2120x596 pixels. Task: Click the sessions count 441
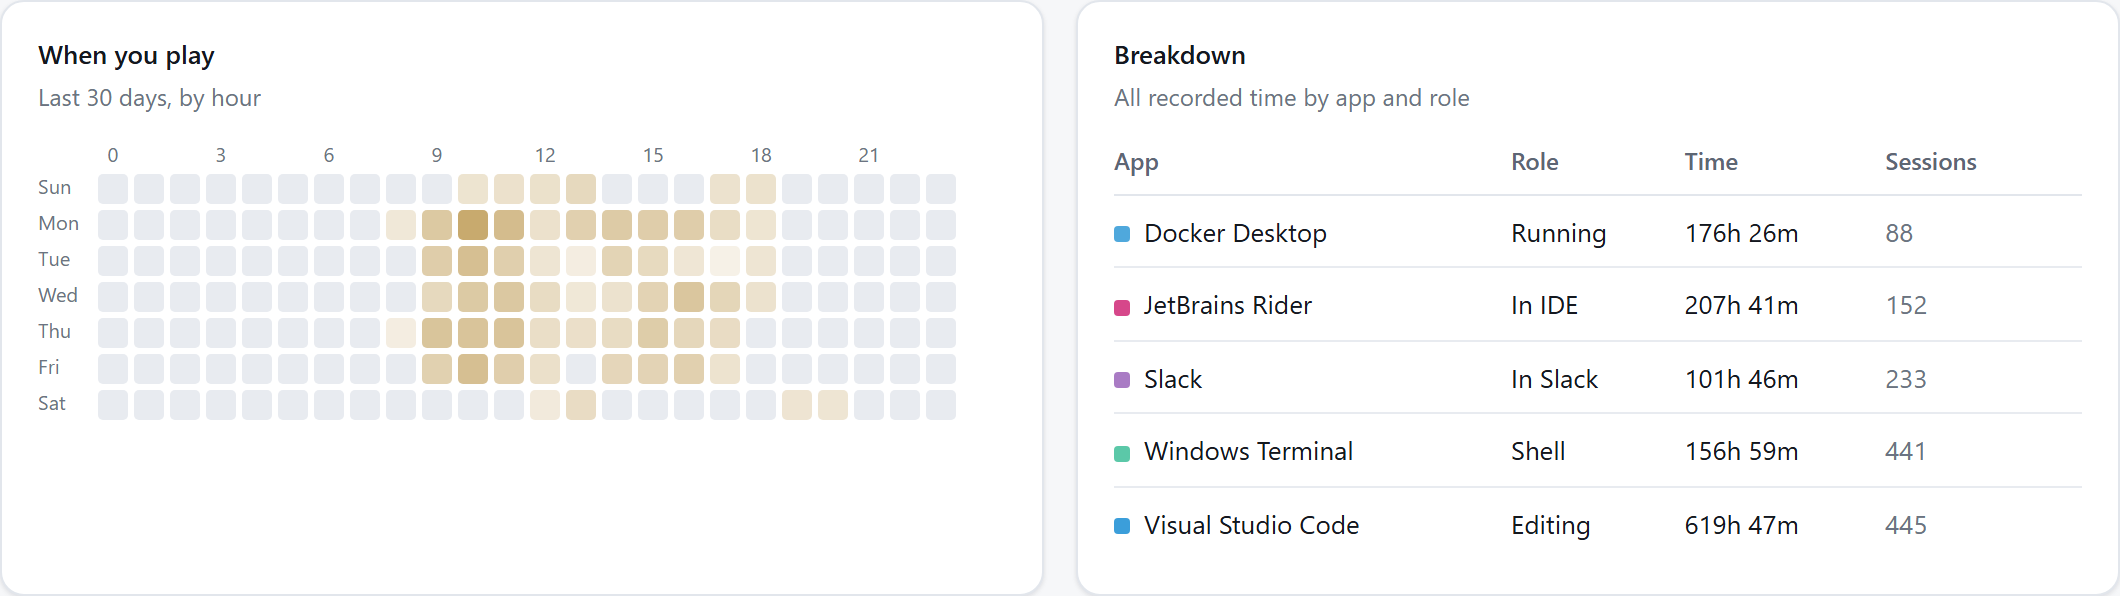coord(1905,451)
